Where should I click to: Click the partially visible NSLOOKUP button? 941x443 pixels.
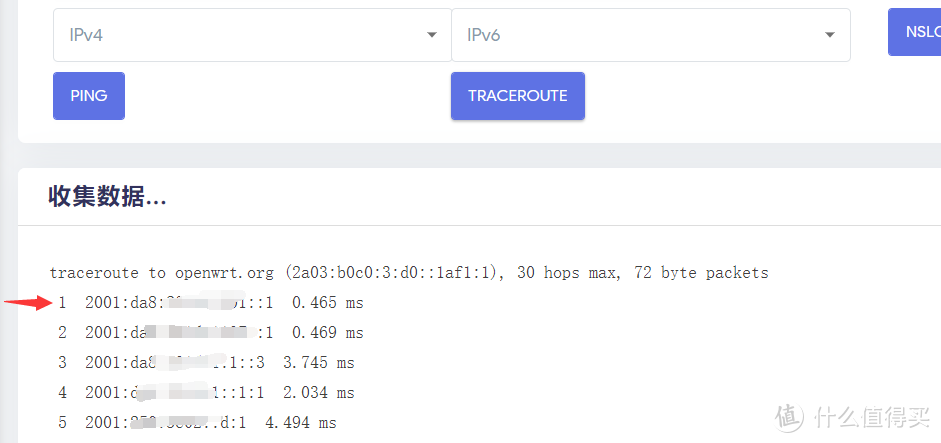tap(916, 31)
